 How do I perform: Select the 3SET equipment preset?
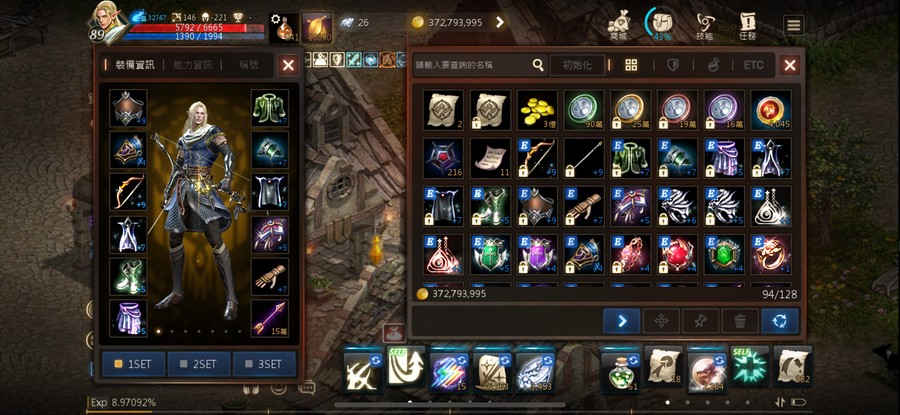pos(264,364)
